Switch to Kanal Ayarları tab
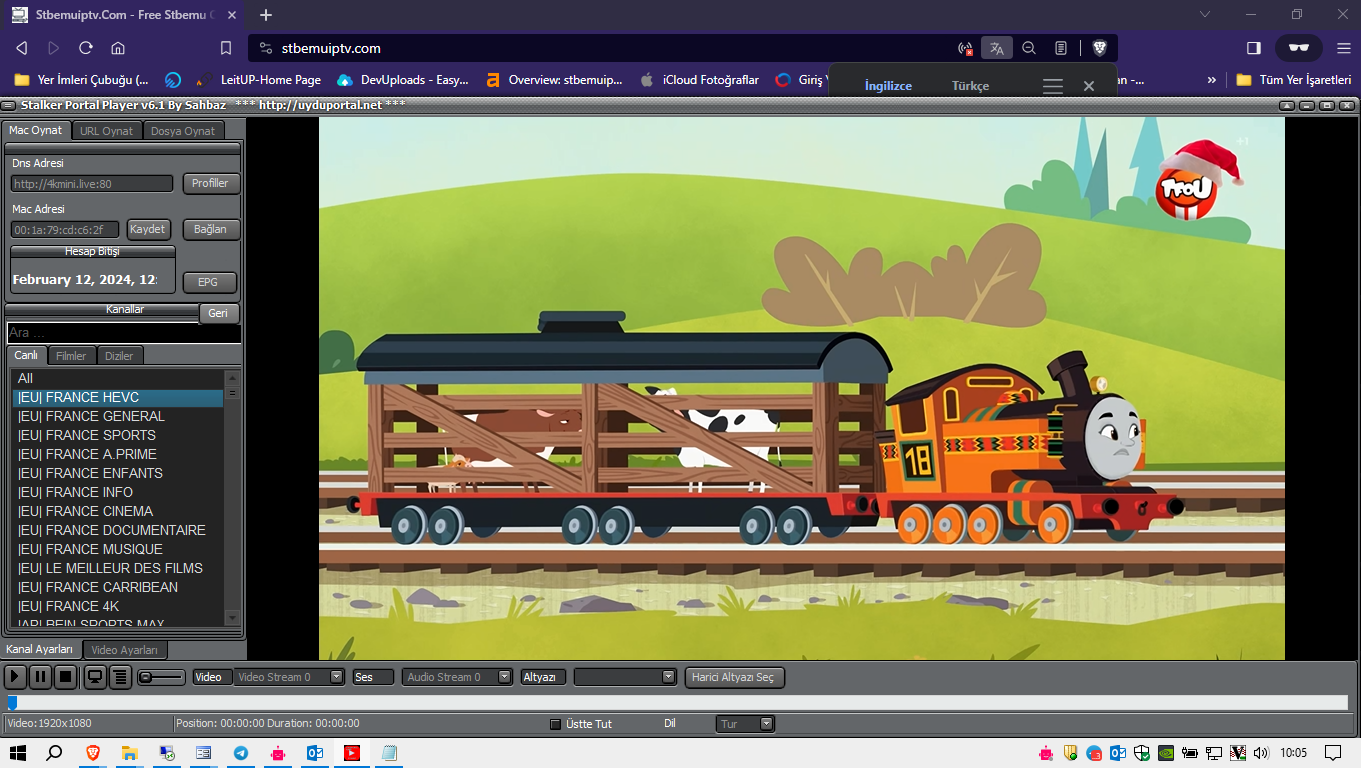Viewport: 1361px width, 768px height. coord(40,649)
